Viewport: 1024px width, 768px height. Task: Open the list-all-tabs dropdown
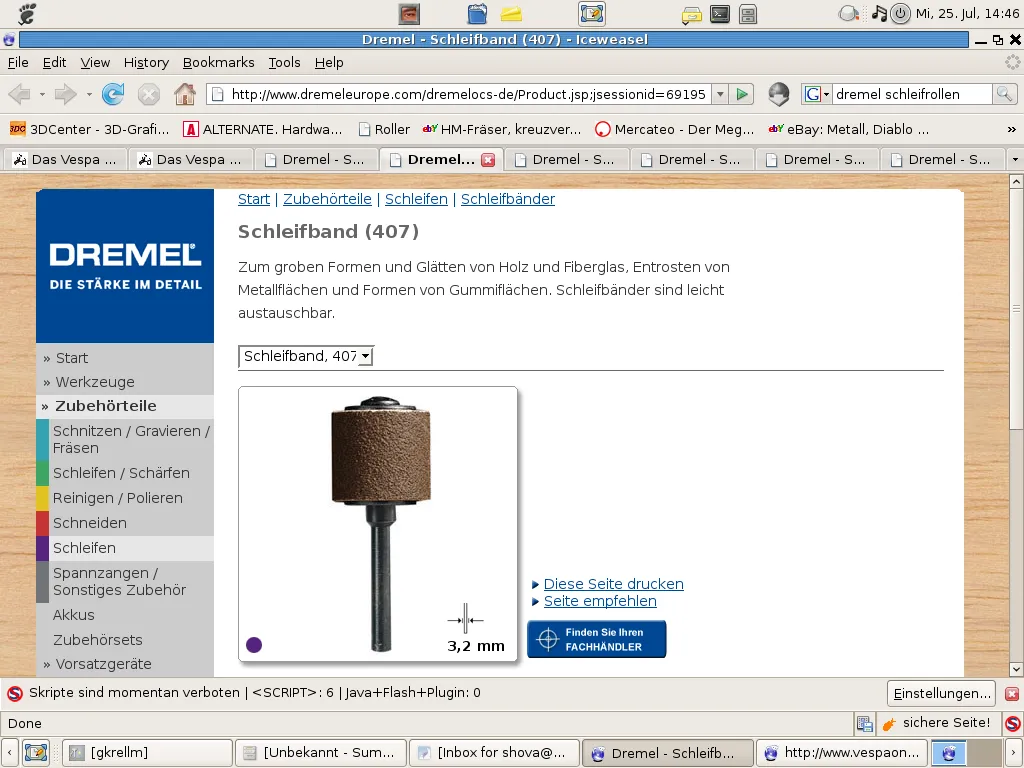click(x=1015, y=160)
